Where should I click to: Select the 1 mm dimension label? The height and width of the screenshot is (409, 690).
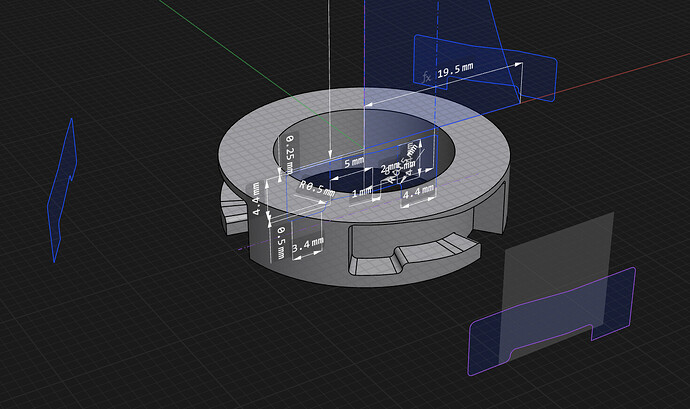pyautogui.click(x=362, y=192)
